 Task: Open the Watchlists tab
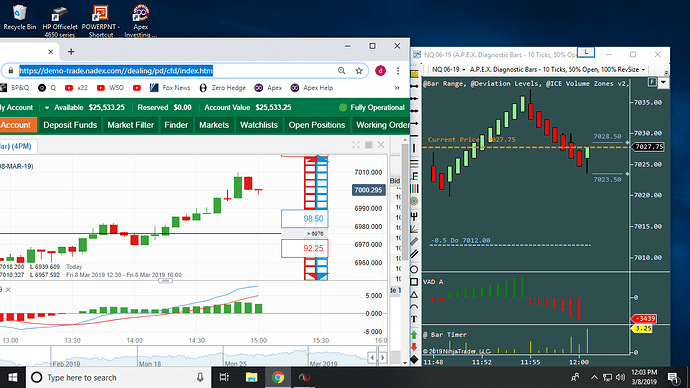tap(259, 125)
